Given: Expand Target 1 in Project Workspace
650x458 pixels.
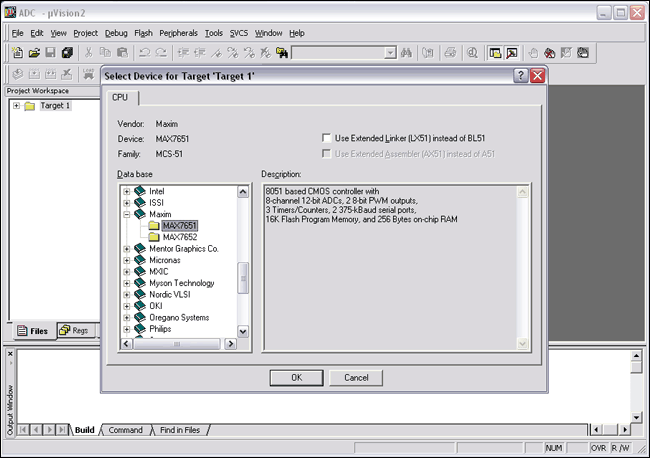Looking at the screenshot, I should click(x=16, y=106).
